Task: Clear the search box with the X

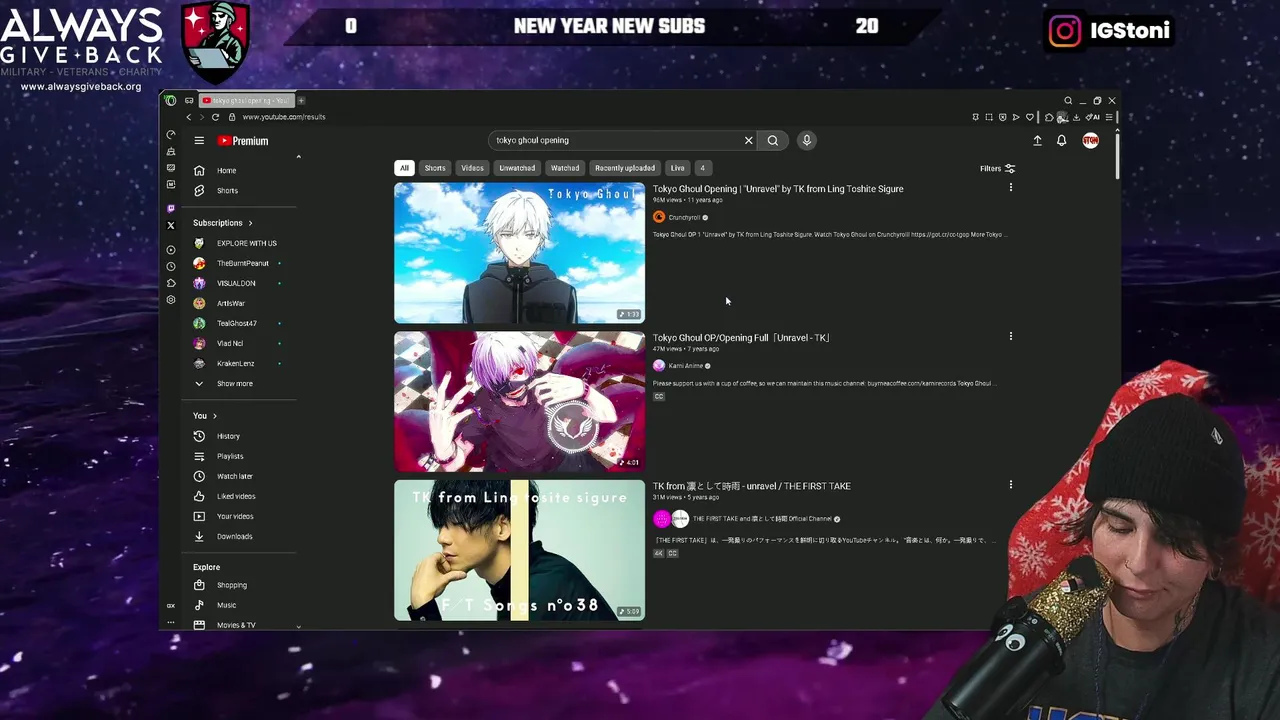Action: coord(748,140)
